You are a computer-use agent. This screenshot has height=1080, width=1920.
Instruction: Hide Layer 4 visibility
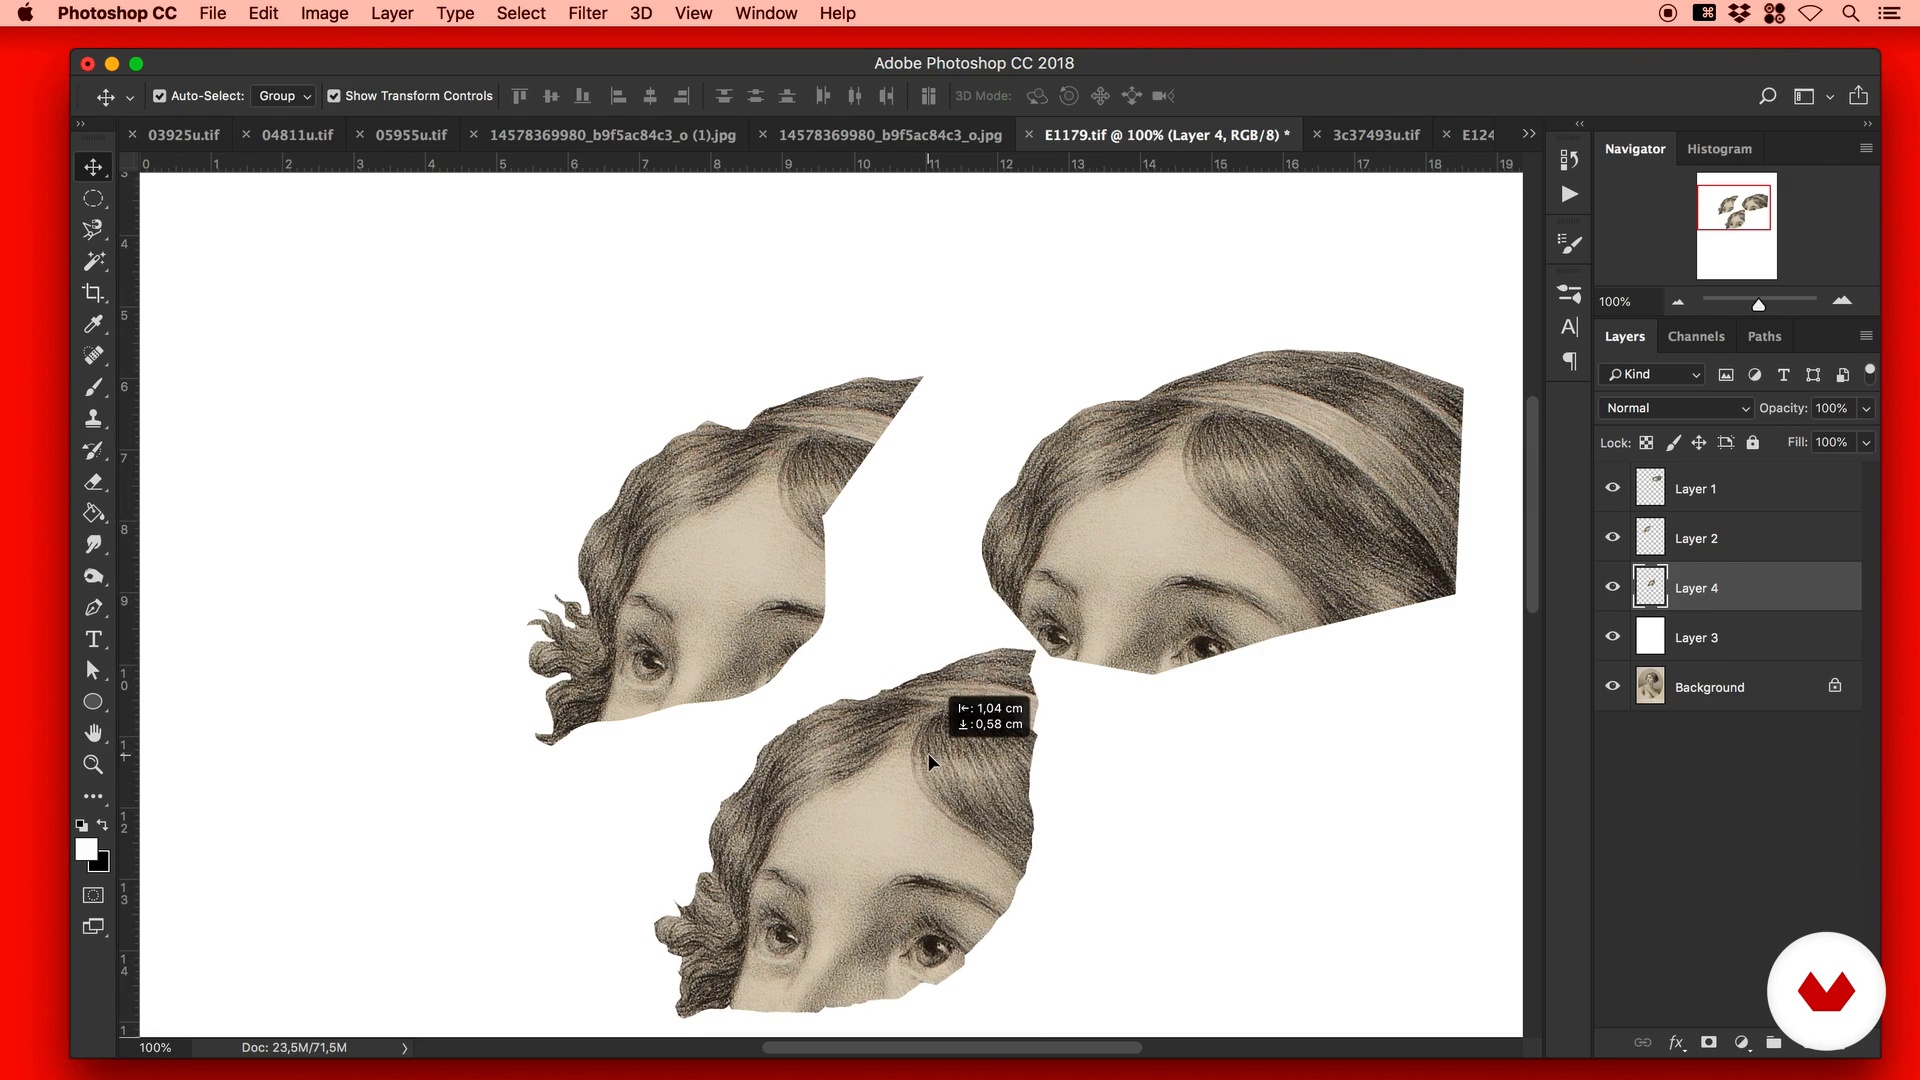1612,587
